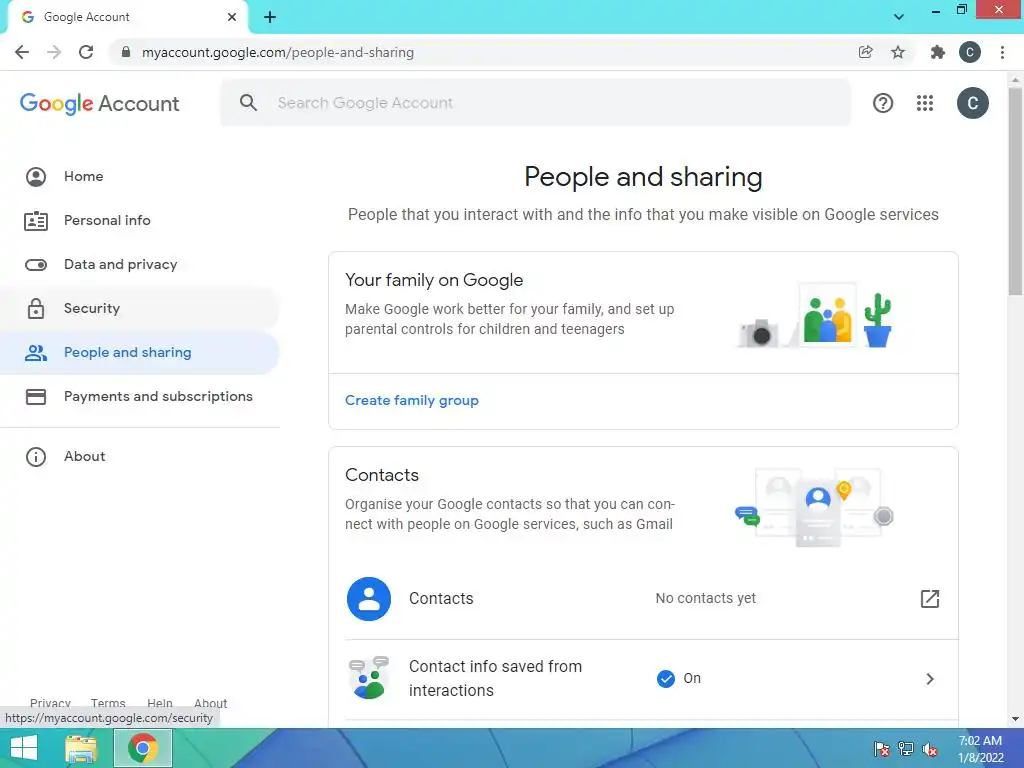Open Contacts in new window icon
Viewport: 1024px width, 768px height.
pos(929,599)
